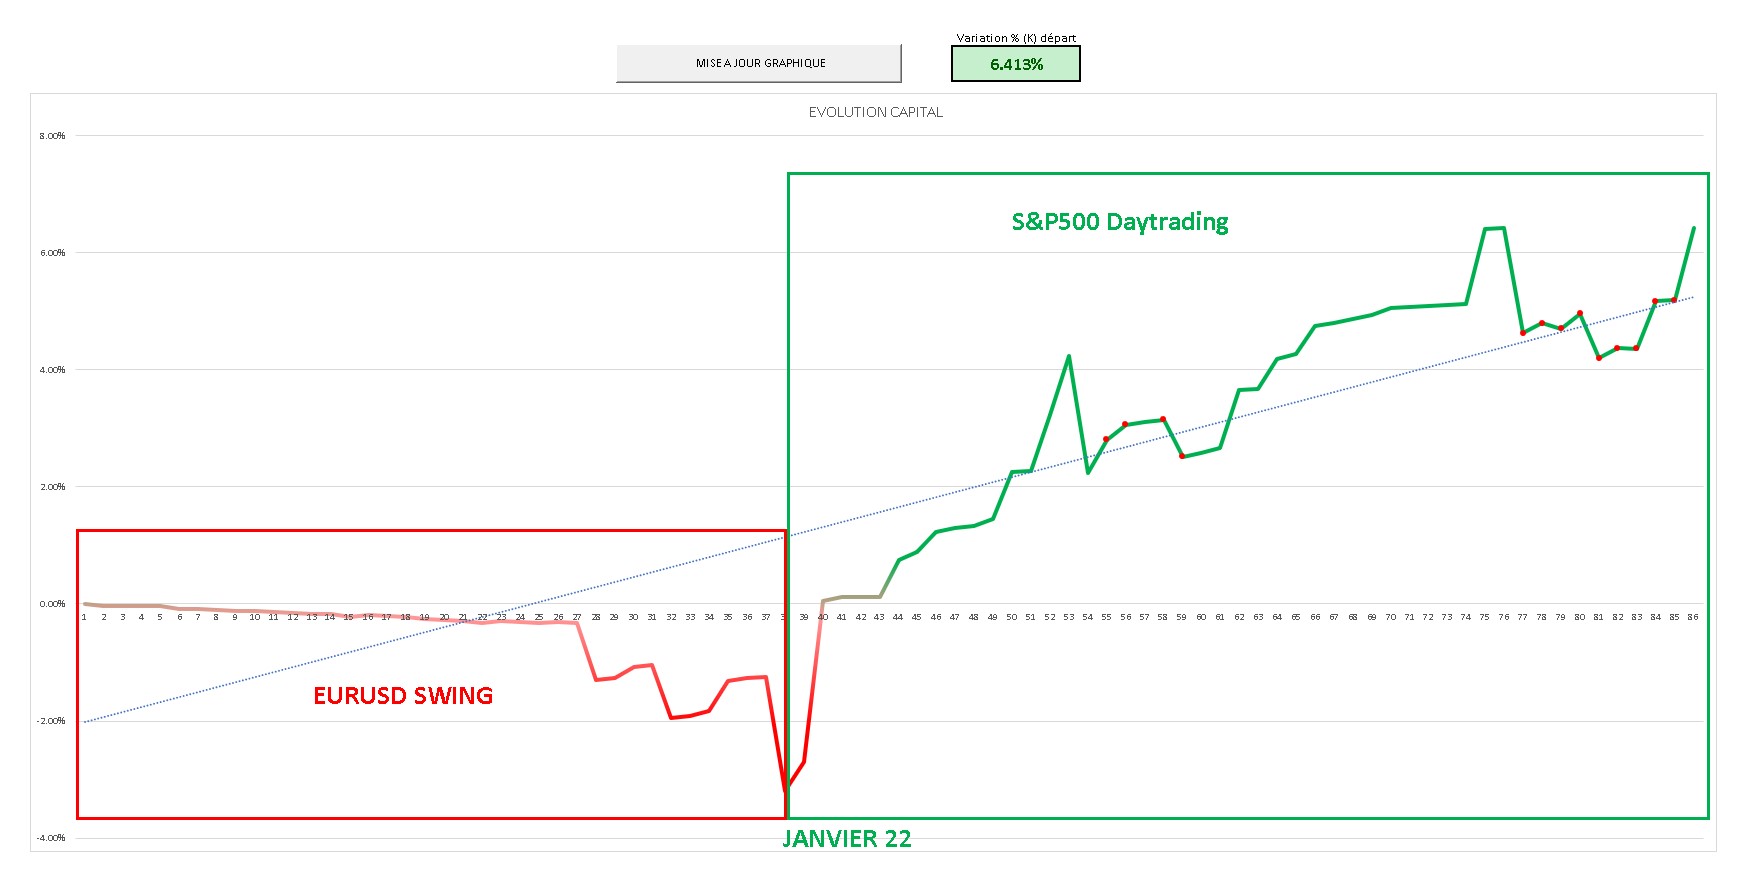The image size is (1749, 887).
Task: Click x-axis label 30
Action: (633, 617)
